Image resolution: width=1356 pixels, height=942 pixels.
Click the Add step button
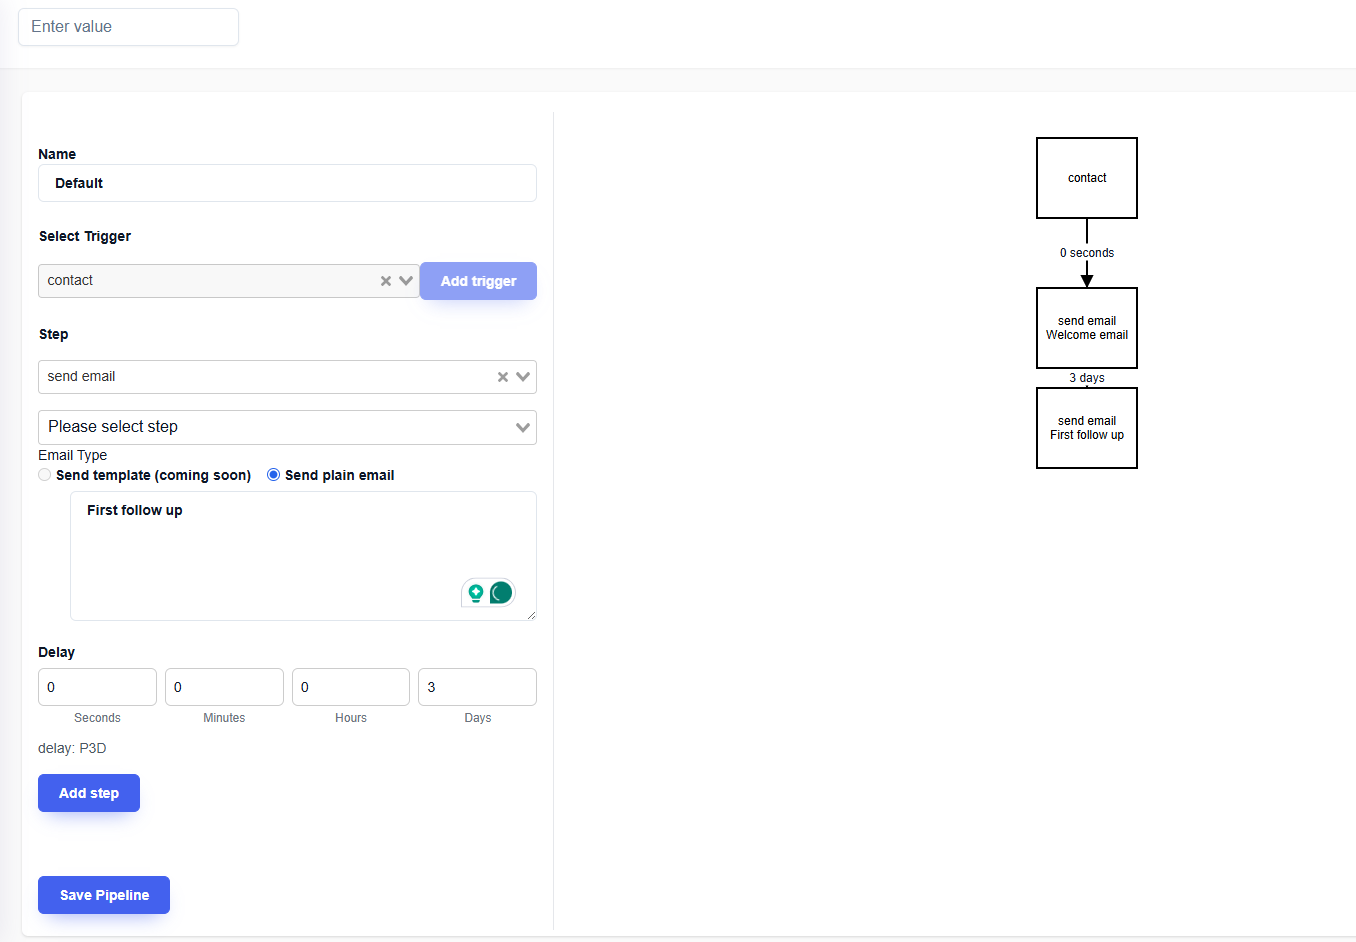click(x=89, y=793)
